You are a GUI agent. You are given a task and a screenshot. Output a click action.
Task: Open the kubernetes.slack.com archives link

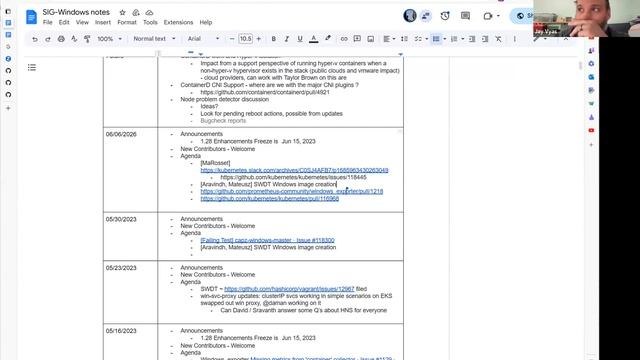(x=294, y=170)
